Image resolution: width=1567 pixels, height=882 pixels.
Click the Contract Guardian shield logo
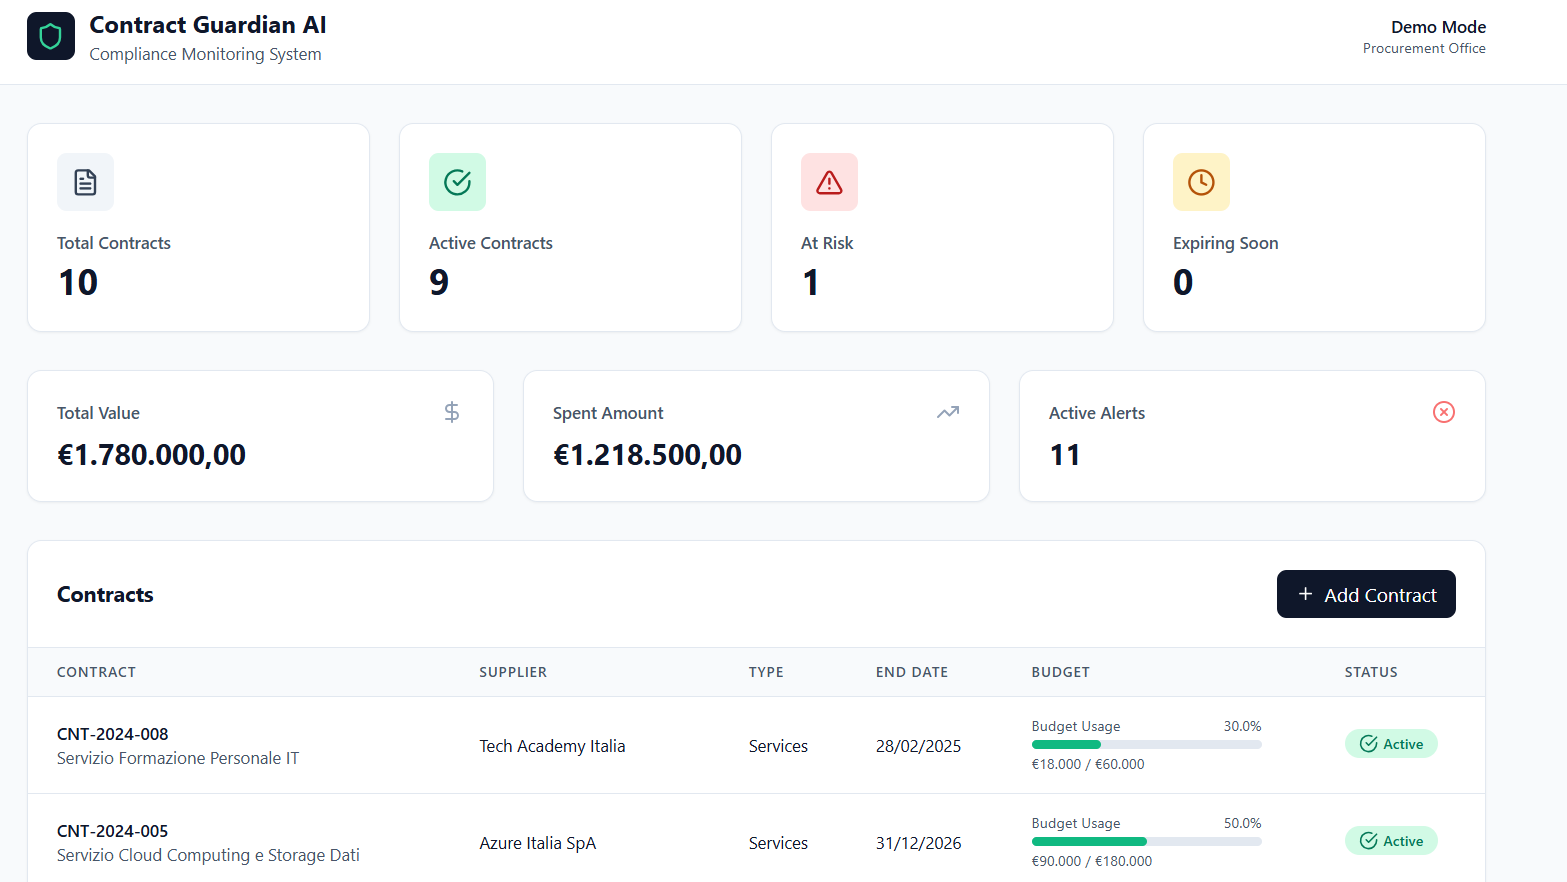point(51,37)
